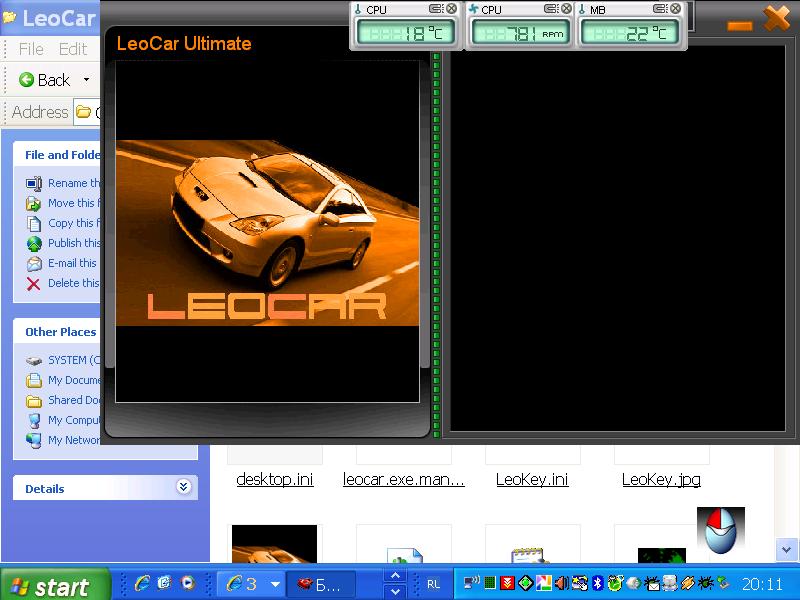The width and height of the screenshot is (800, 600).
Task: Open My Computer in Other Places
Action: point(73,420)
